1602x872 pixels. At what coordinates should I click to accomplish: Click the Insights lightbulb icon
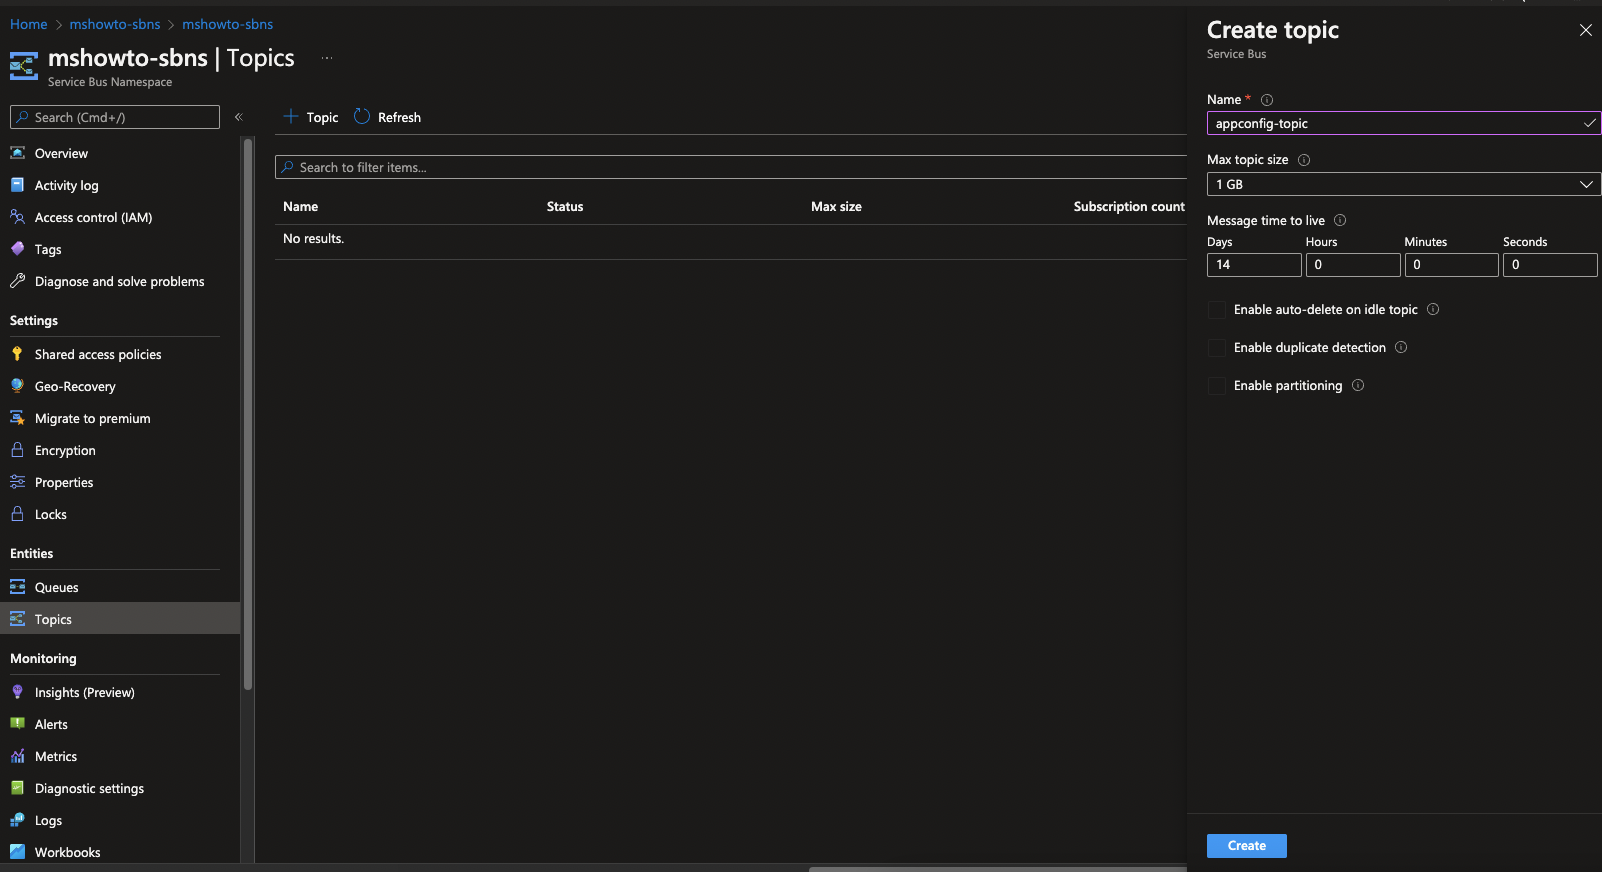tap(17, 692)
